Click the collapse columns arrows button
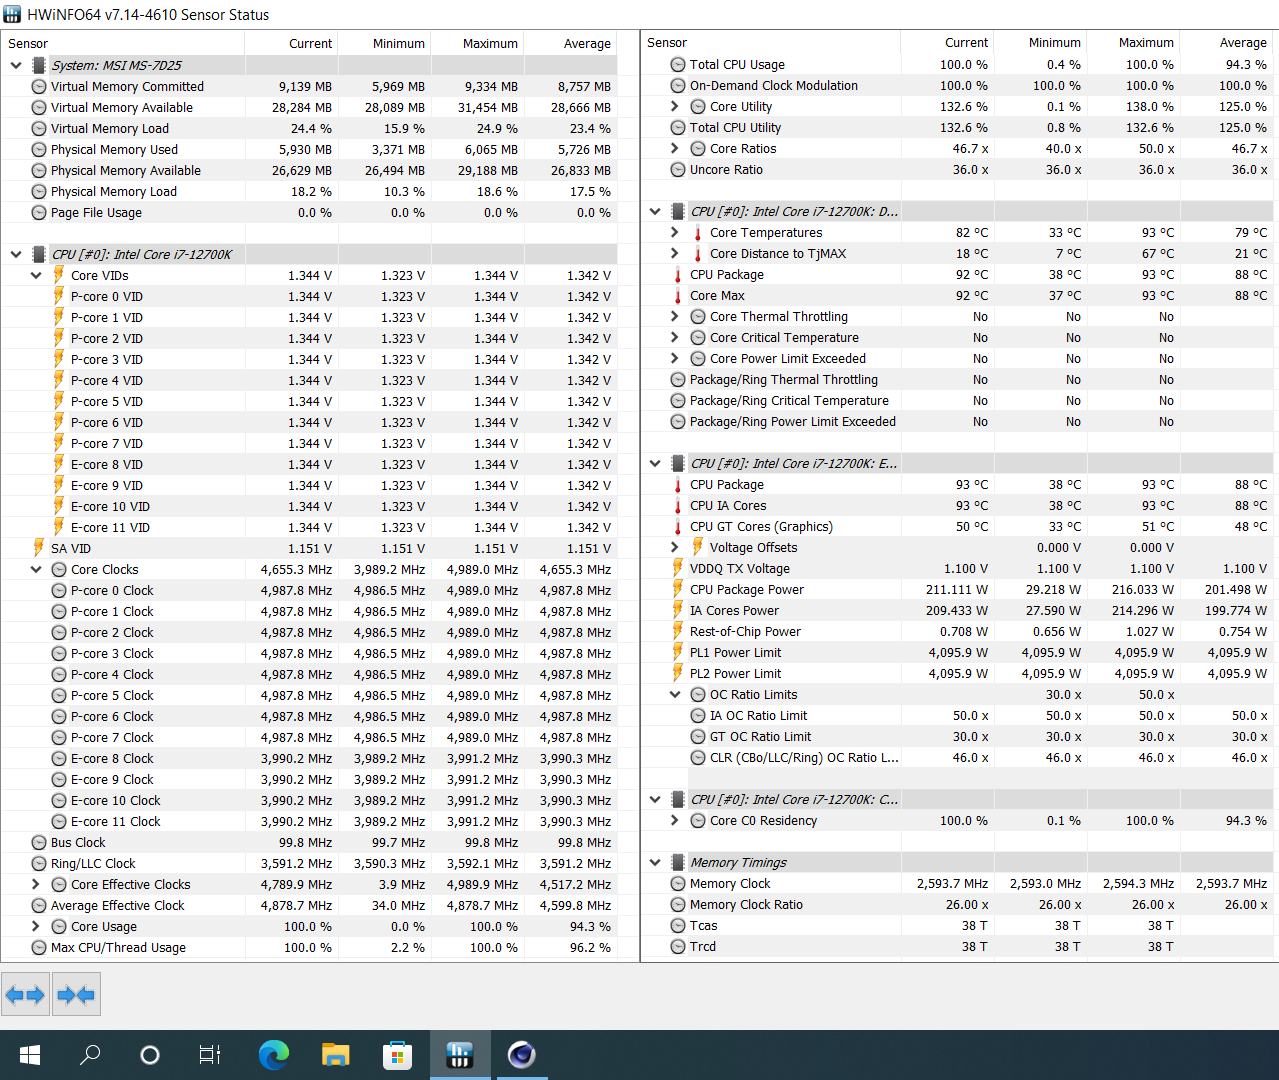The width and height of the screenshot is (1279, 1080). click(76, 994)
